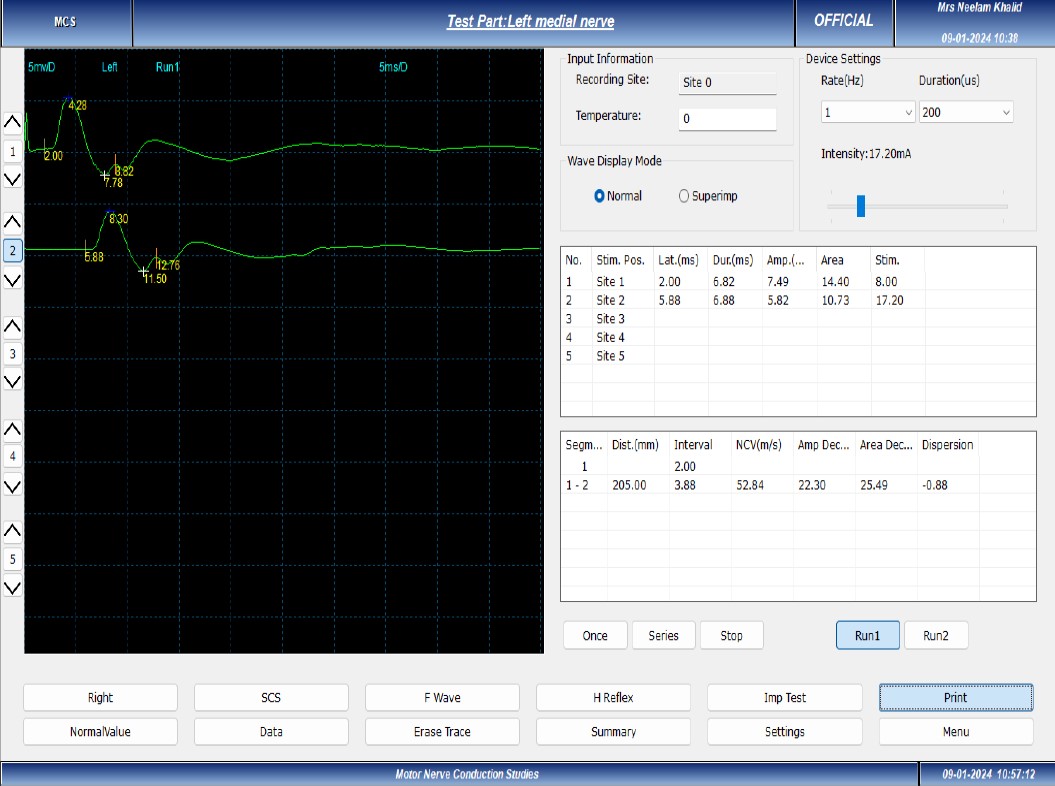Click the 2.00 onset marker on trace 1
The width and height of the screenshot is (1055, 786).
53,156
